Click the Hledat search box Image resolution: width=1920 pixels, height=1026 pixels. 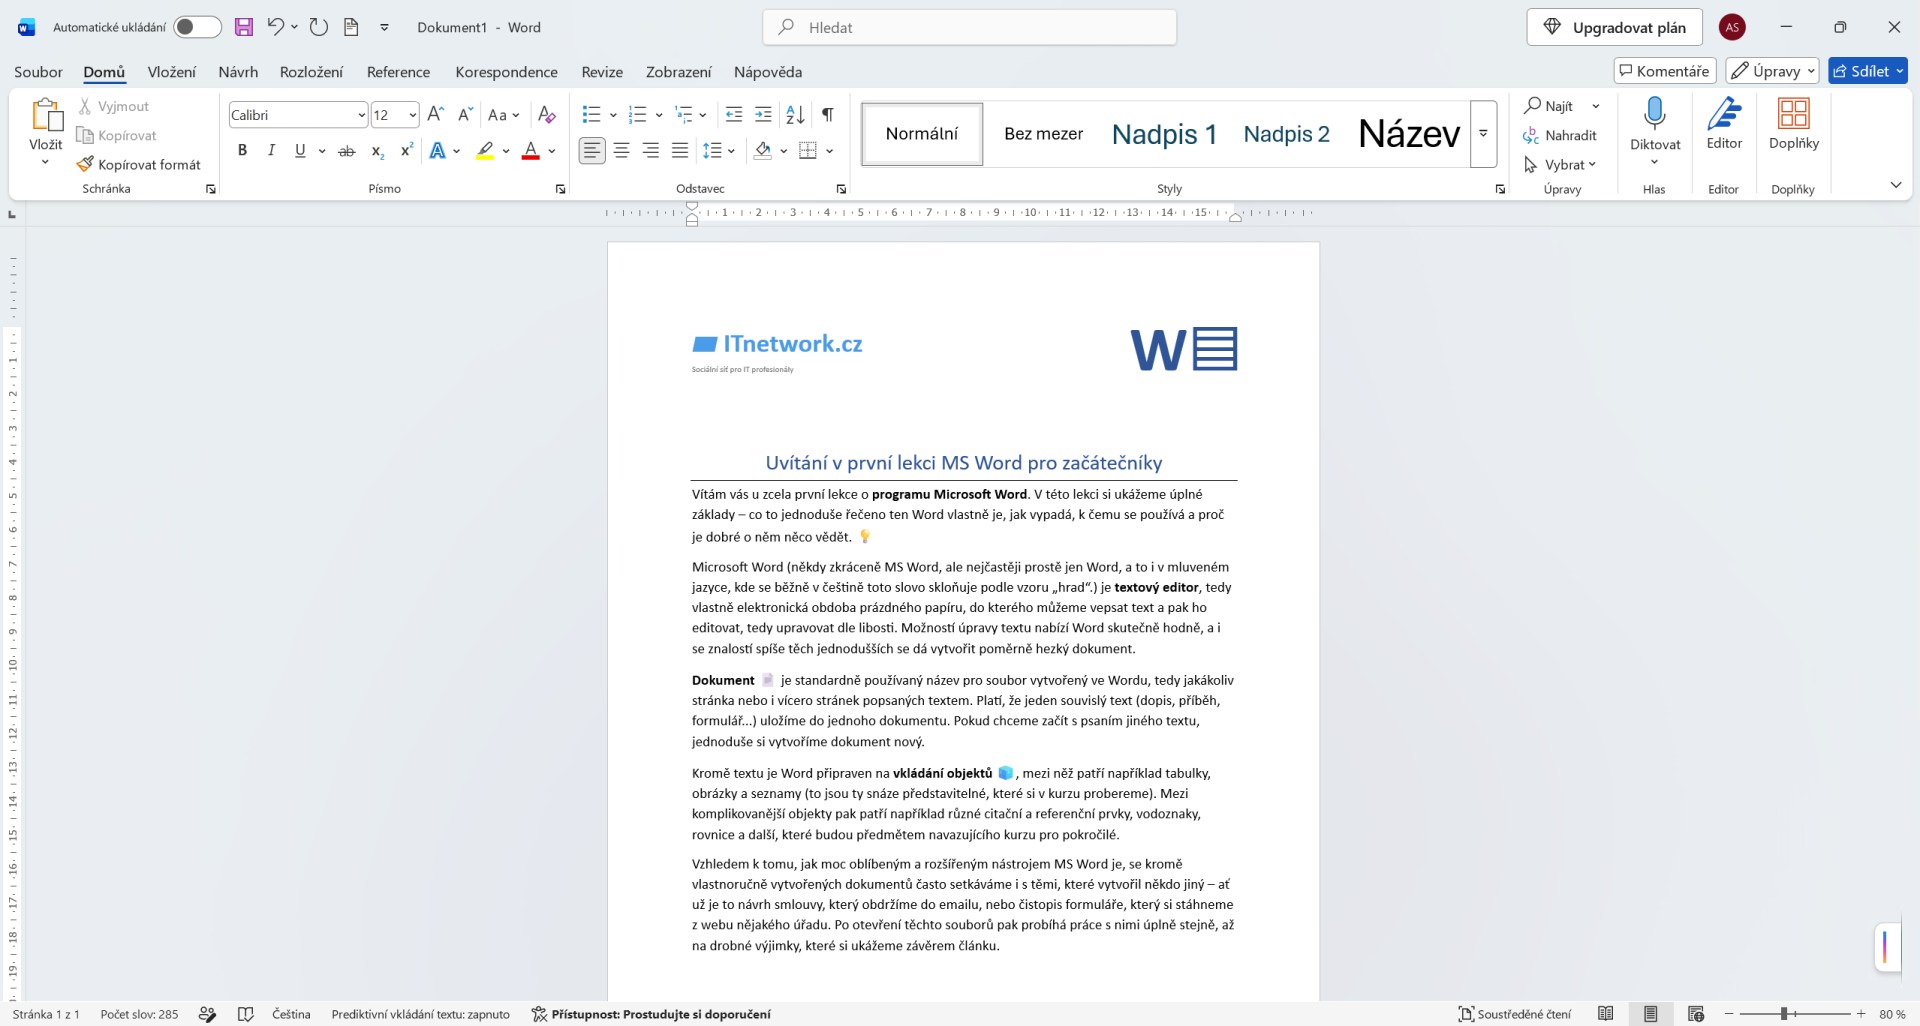pyautogui.click(x=969, y=27)
